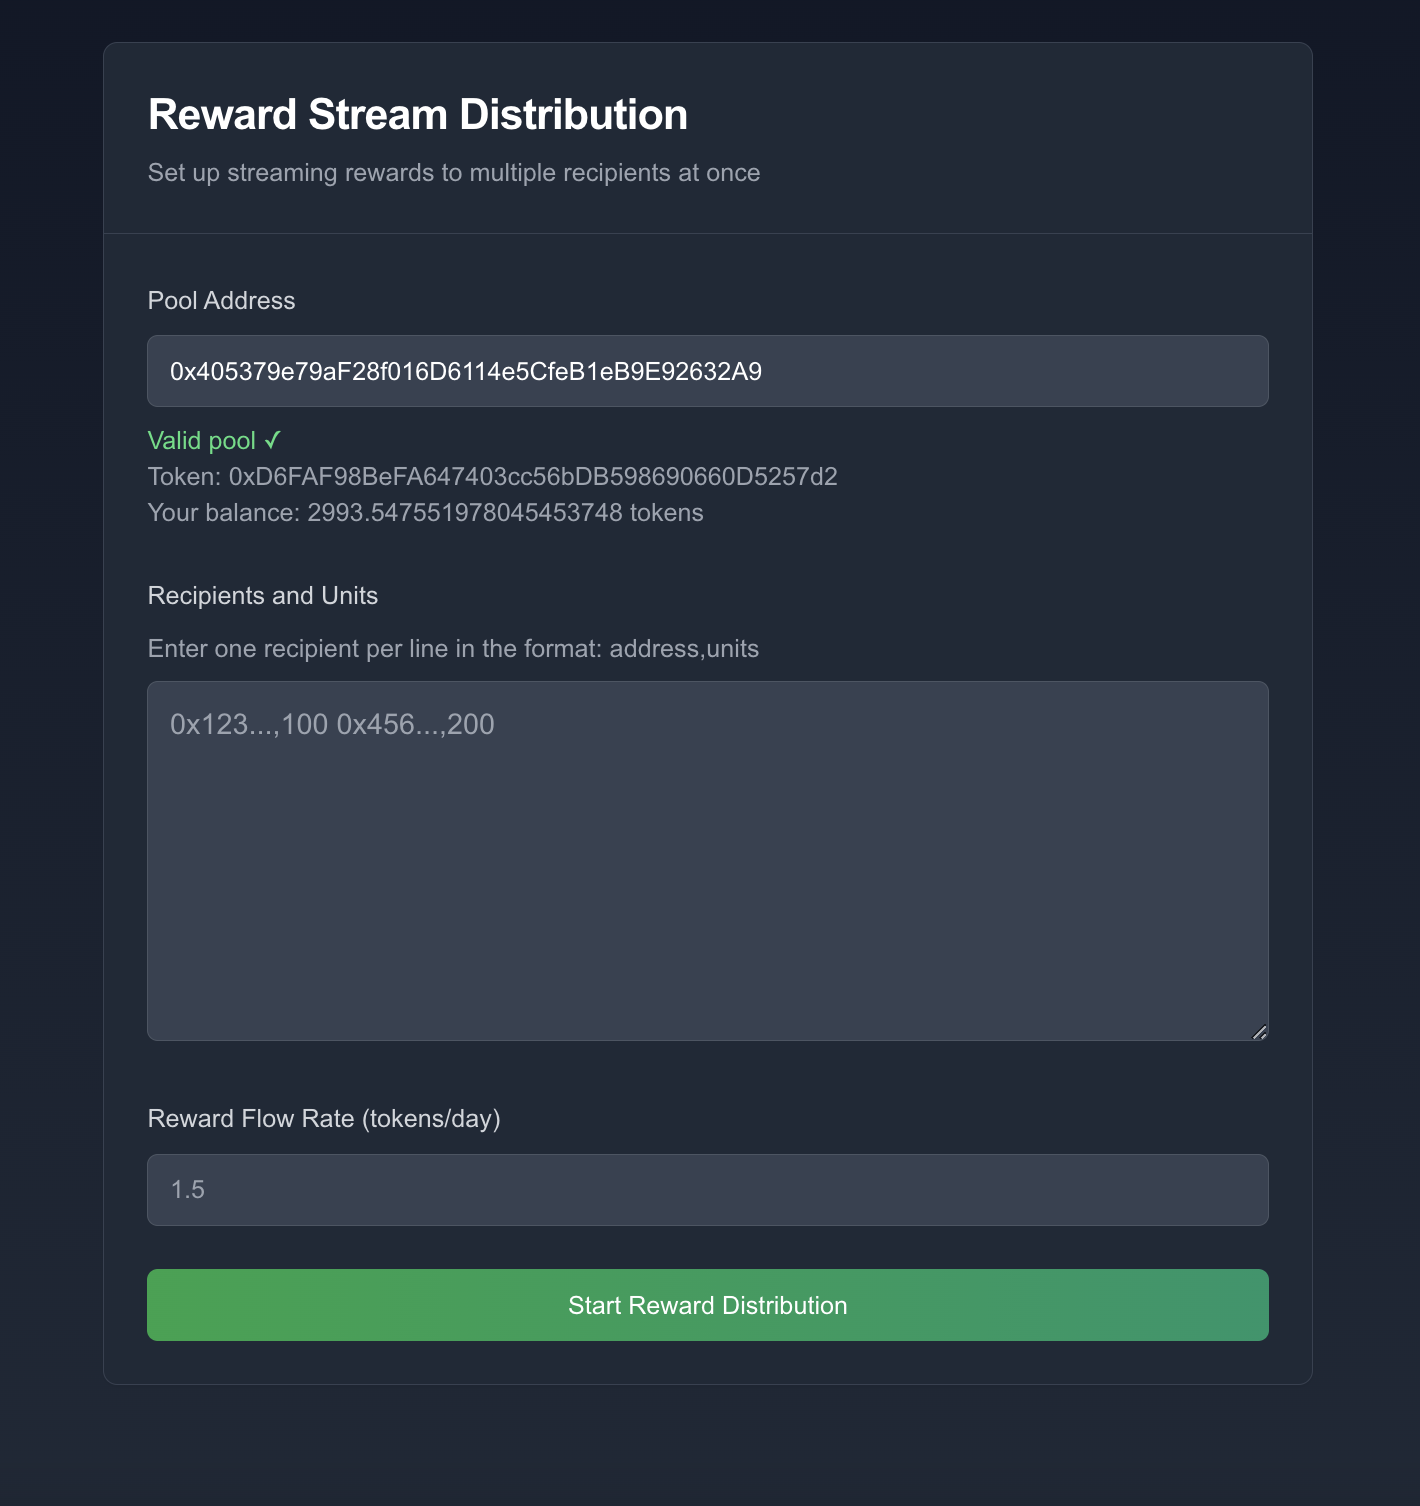Click the tokens/day unit in the label

432,1118
